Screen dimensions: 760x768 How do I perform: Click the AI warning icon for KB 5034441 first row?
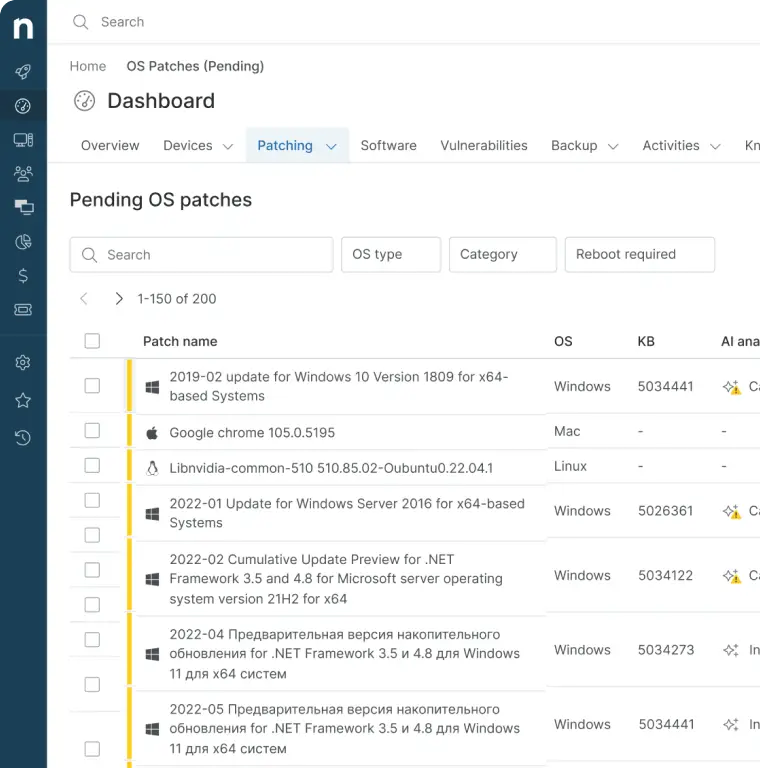[x=732, y=387]
